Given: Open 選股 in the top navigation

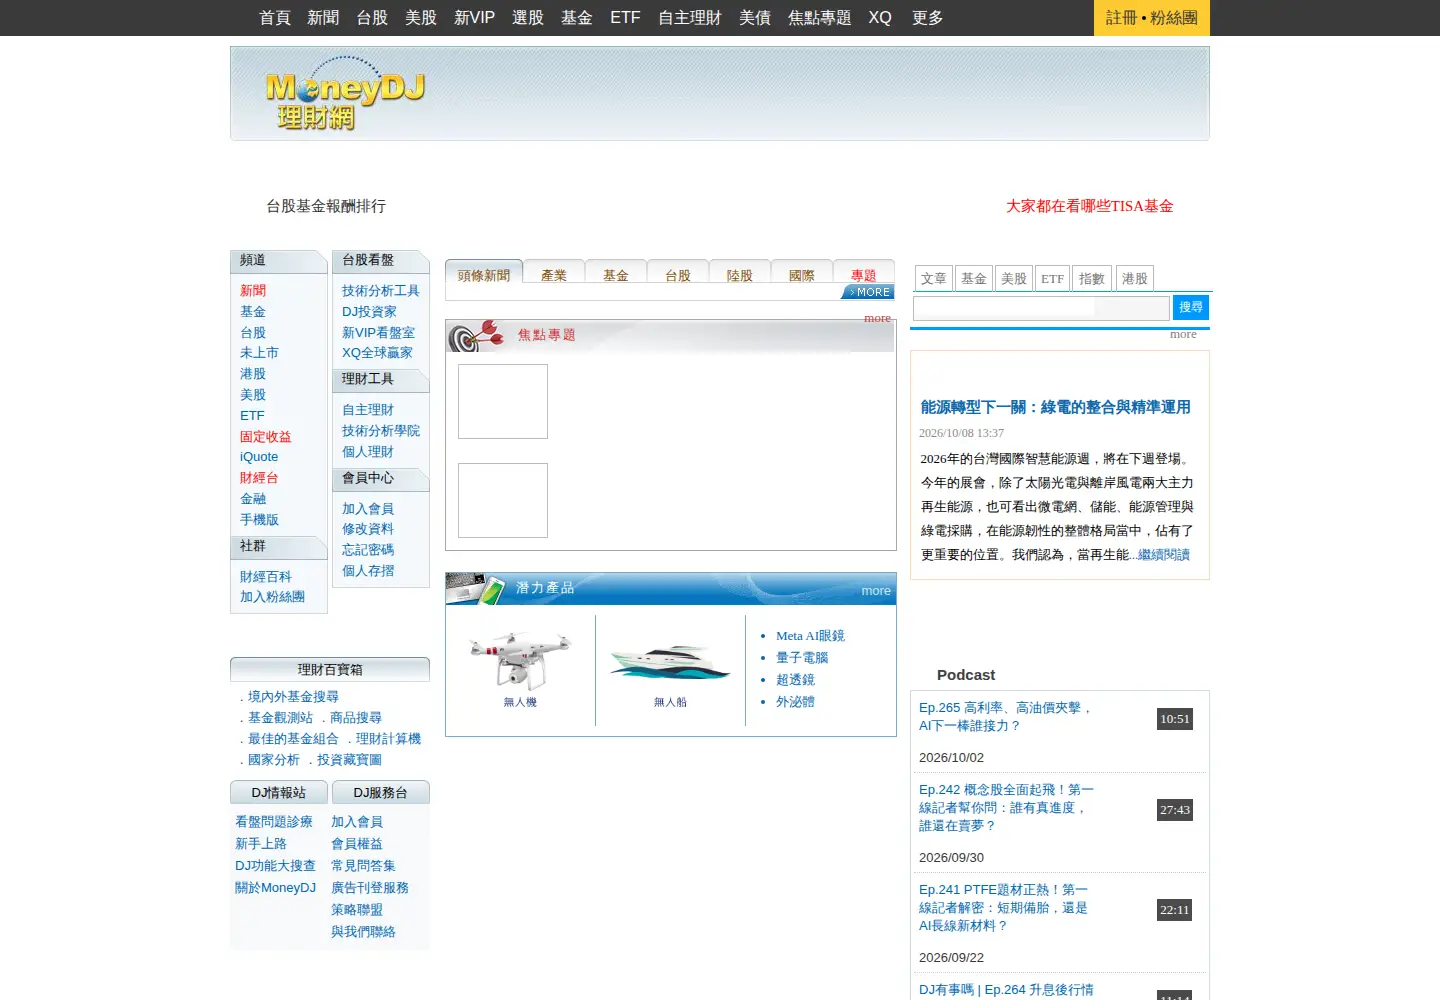Looking at the screenshot, I should 528,18.
